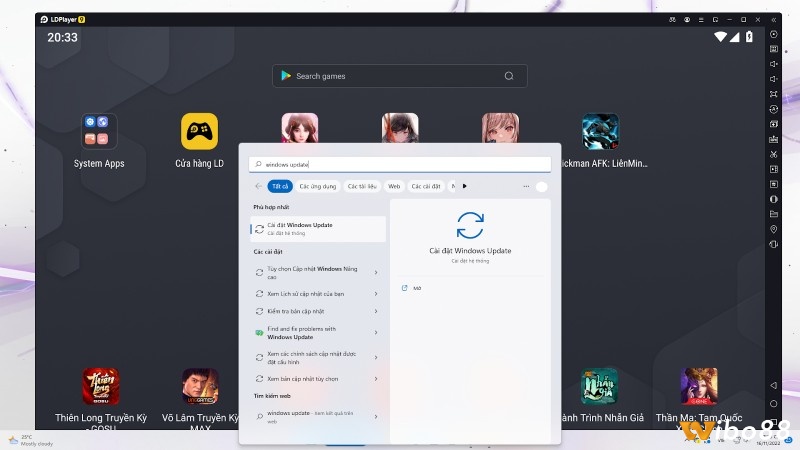This screenshot has height=450, width=800.
Task: Click the windows update search text box
Action: coord(400,164)
